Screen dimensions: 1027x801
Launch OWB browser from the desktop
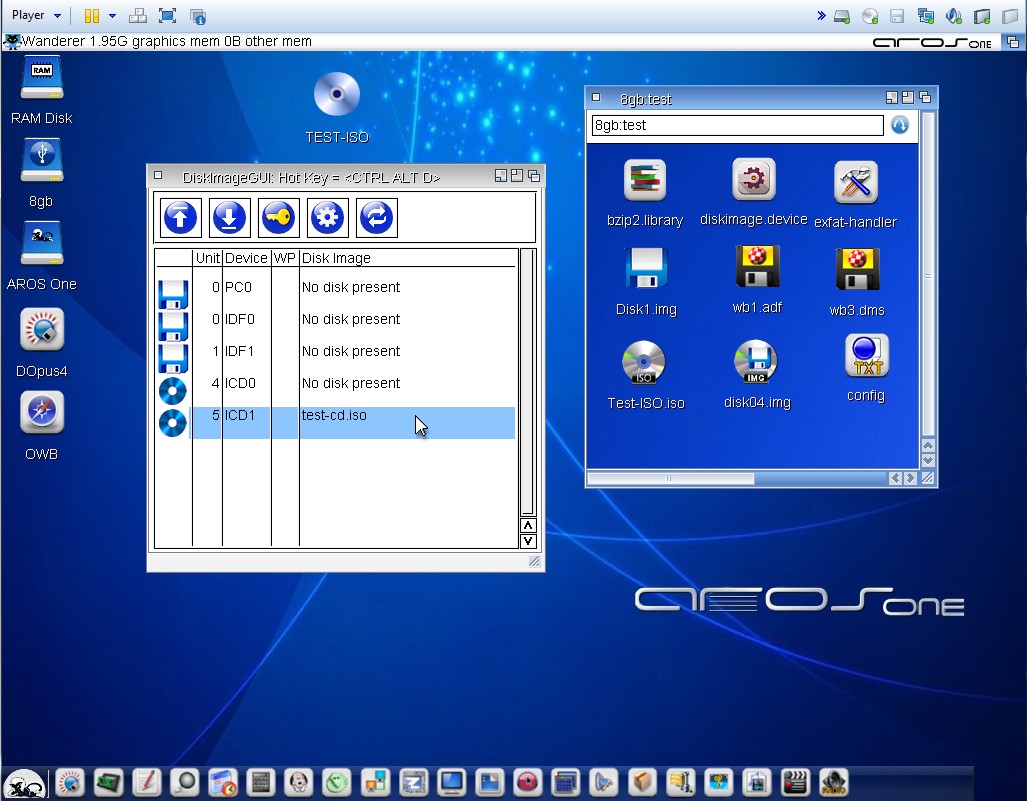pyautogui.click(x=41, y=414)
